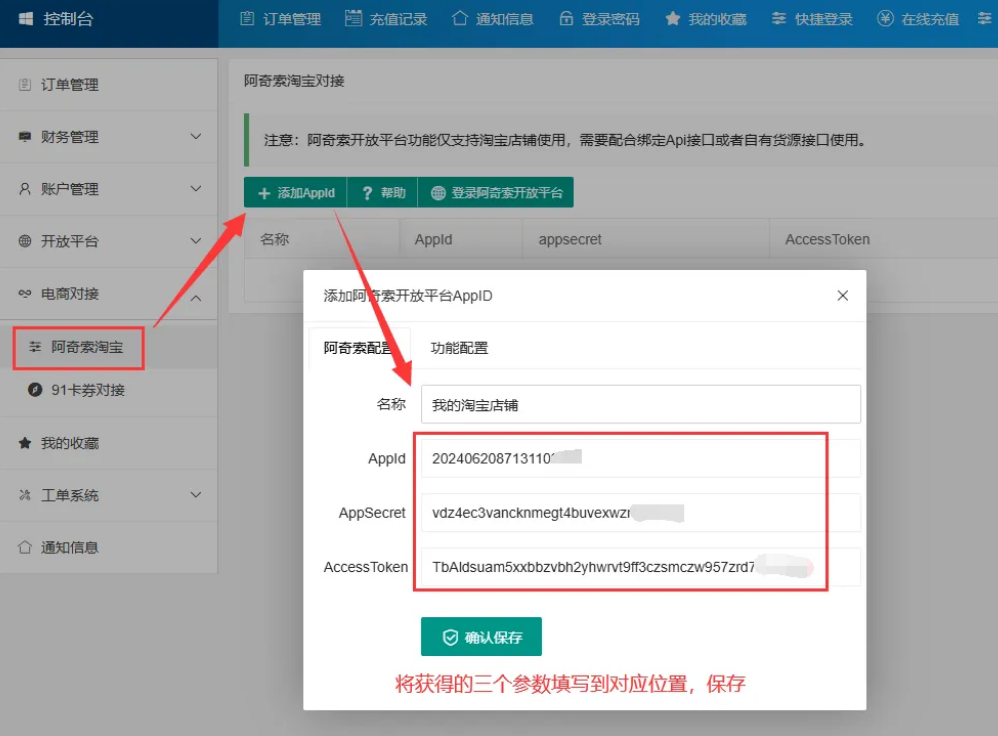Click the 我的收藏 star in top bar
Image resolution: width=998 pixels, height=736 pixels.
click(x=673, y=19)
